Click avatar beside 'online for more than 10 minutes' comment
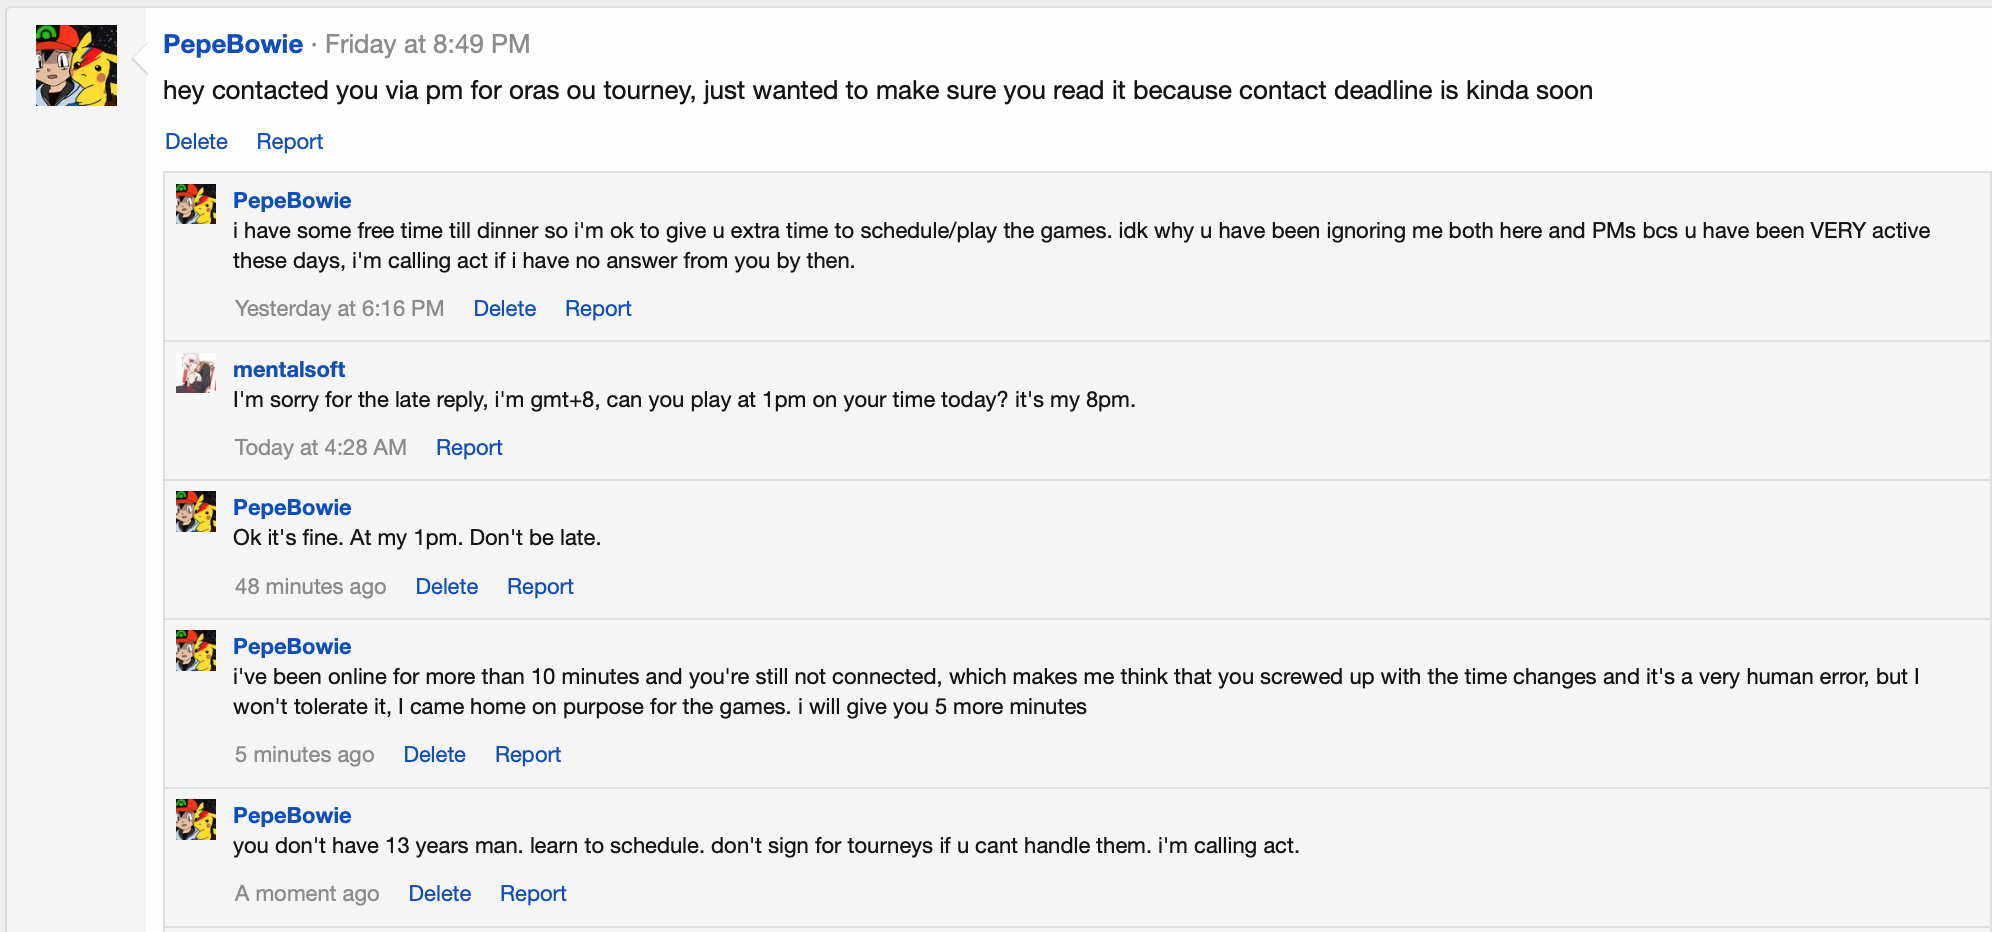This screenshot has height=932, width=1992. (x=196, y=650)
